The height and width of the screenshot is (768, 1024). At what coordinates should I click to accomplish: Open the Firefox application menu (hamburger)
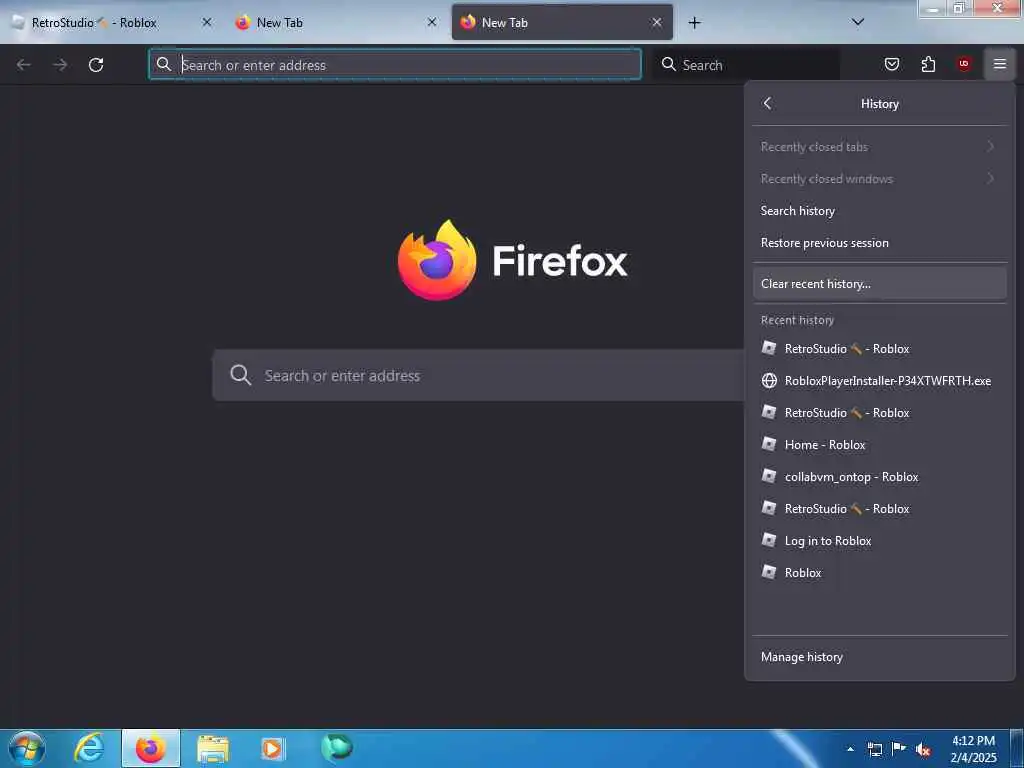[999, 64]
